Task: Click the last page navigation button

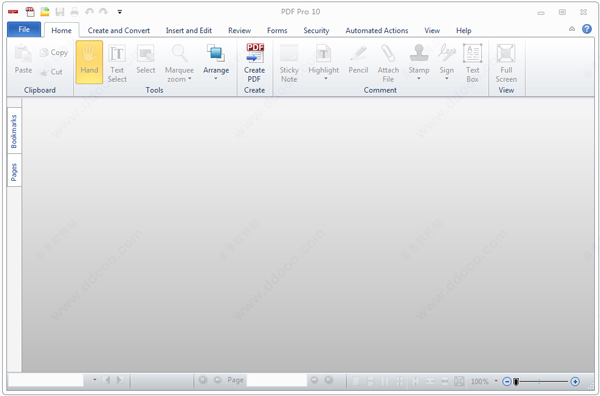Action: 329,380
